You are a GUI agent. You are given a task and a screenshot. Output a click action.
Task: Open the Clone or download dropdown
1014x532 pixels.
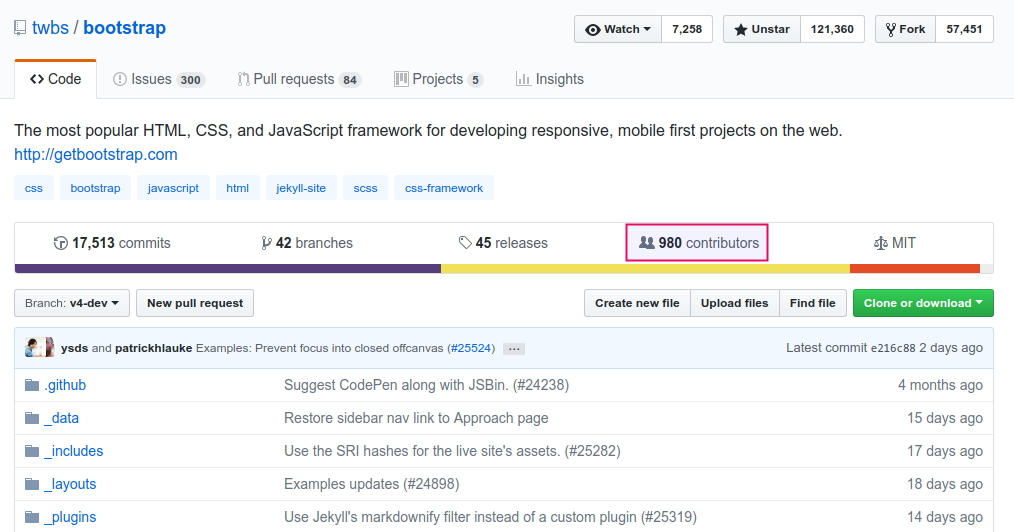923,303
